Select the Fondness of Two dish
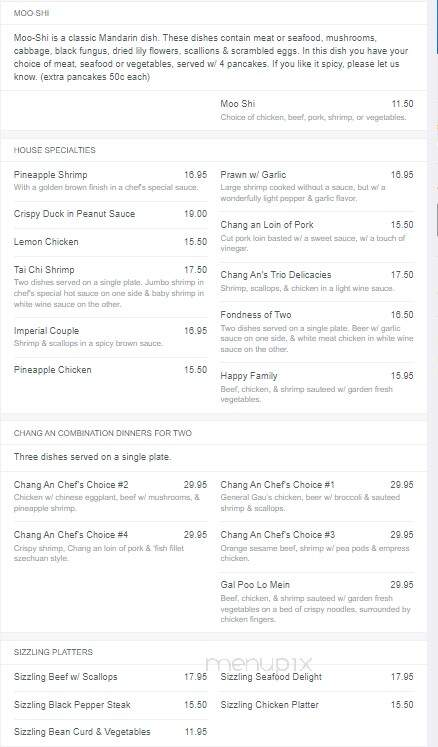 tap(316, 331)
